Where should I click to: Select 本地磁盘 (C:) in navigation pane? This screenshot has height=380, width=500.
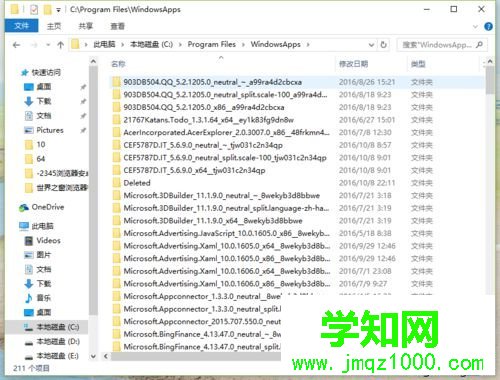pos(58,327)
